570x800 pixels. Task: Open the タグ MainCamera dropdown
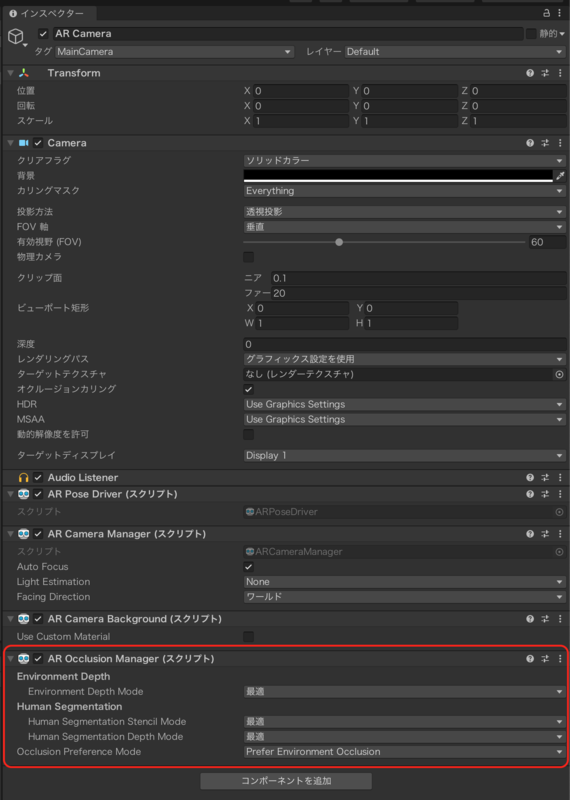point(174,52)
